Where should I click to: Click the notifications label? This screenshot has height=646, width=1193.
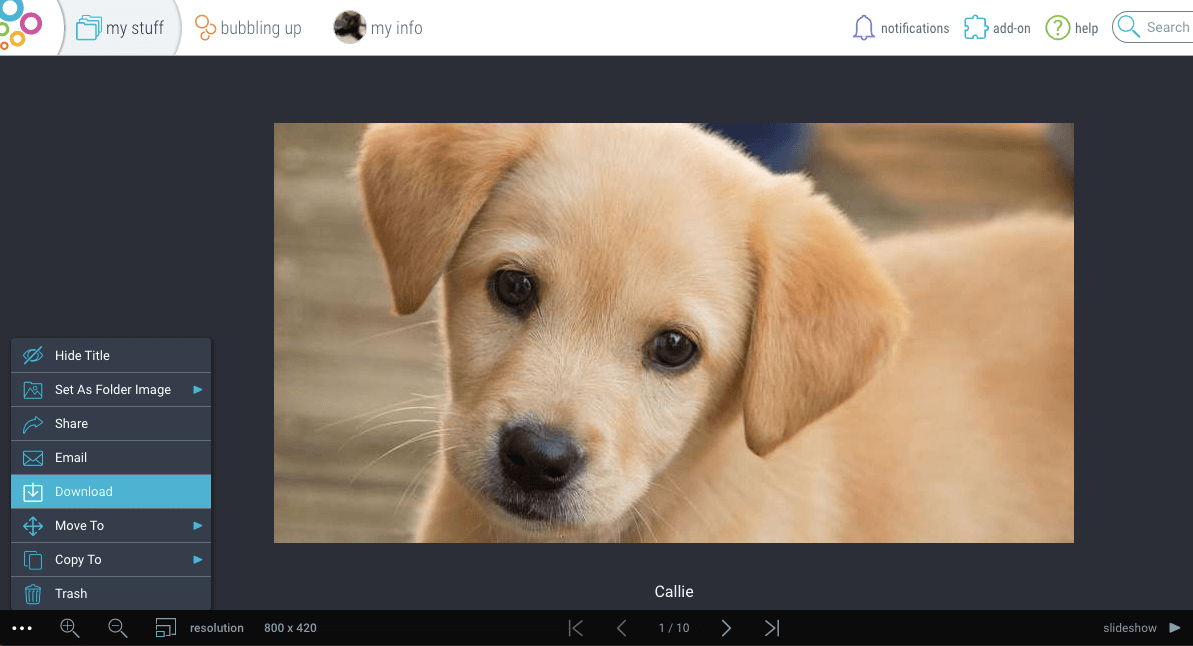915,28
